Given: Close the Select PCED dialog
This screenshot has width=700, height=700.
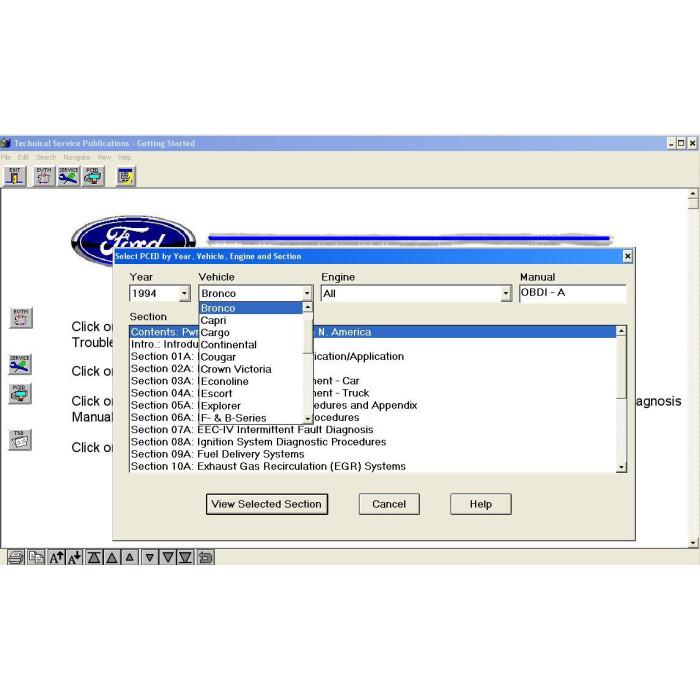Looking at the screenshot, I should (x=627, y=256).
